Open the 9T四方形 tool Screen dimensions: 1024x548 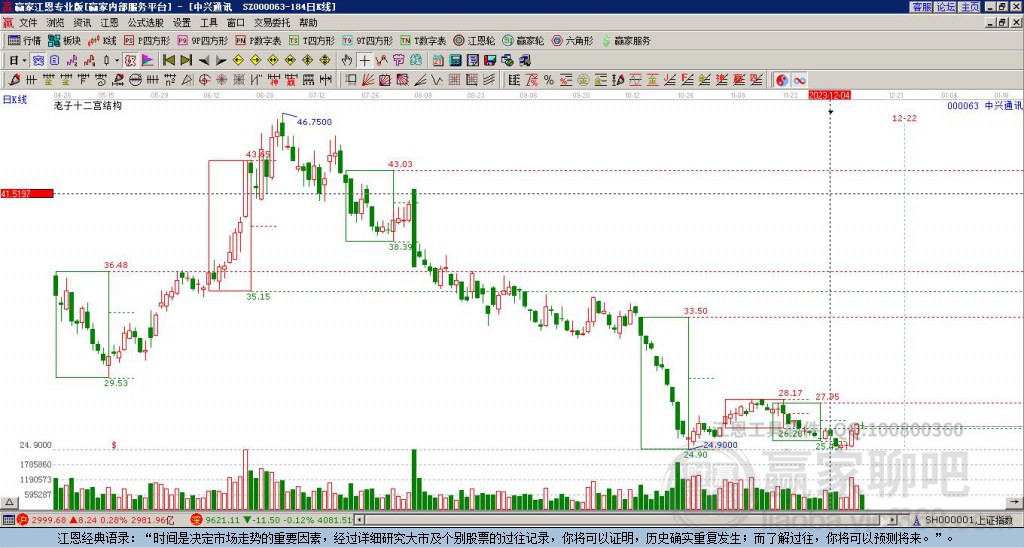tap(368, 40)
